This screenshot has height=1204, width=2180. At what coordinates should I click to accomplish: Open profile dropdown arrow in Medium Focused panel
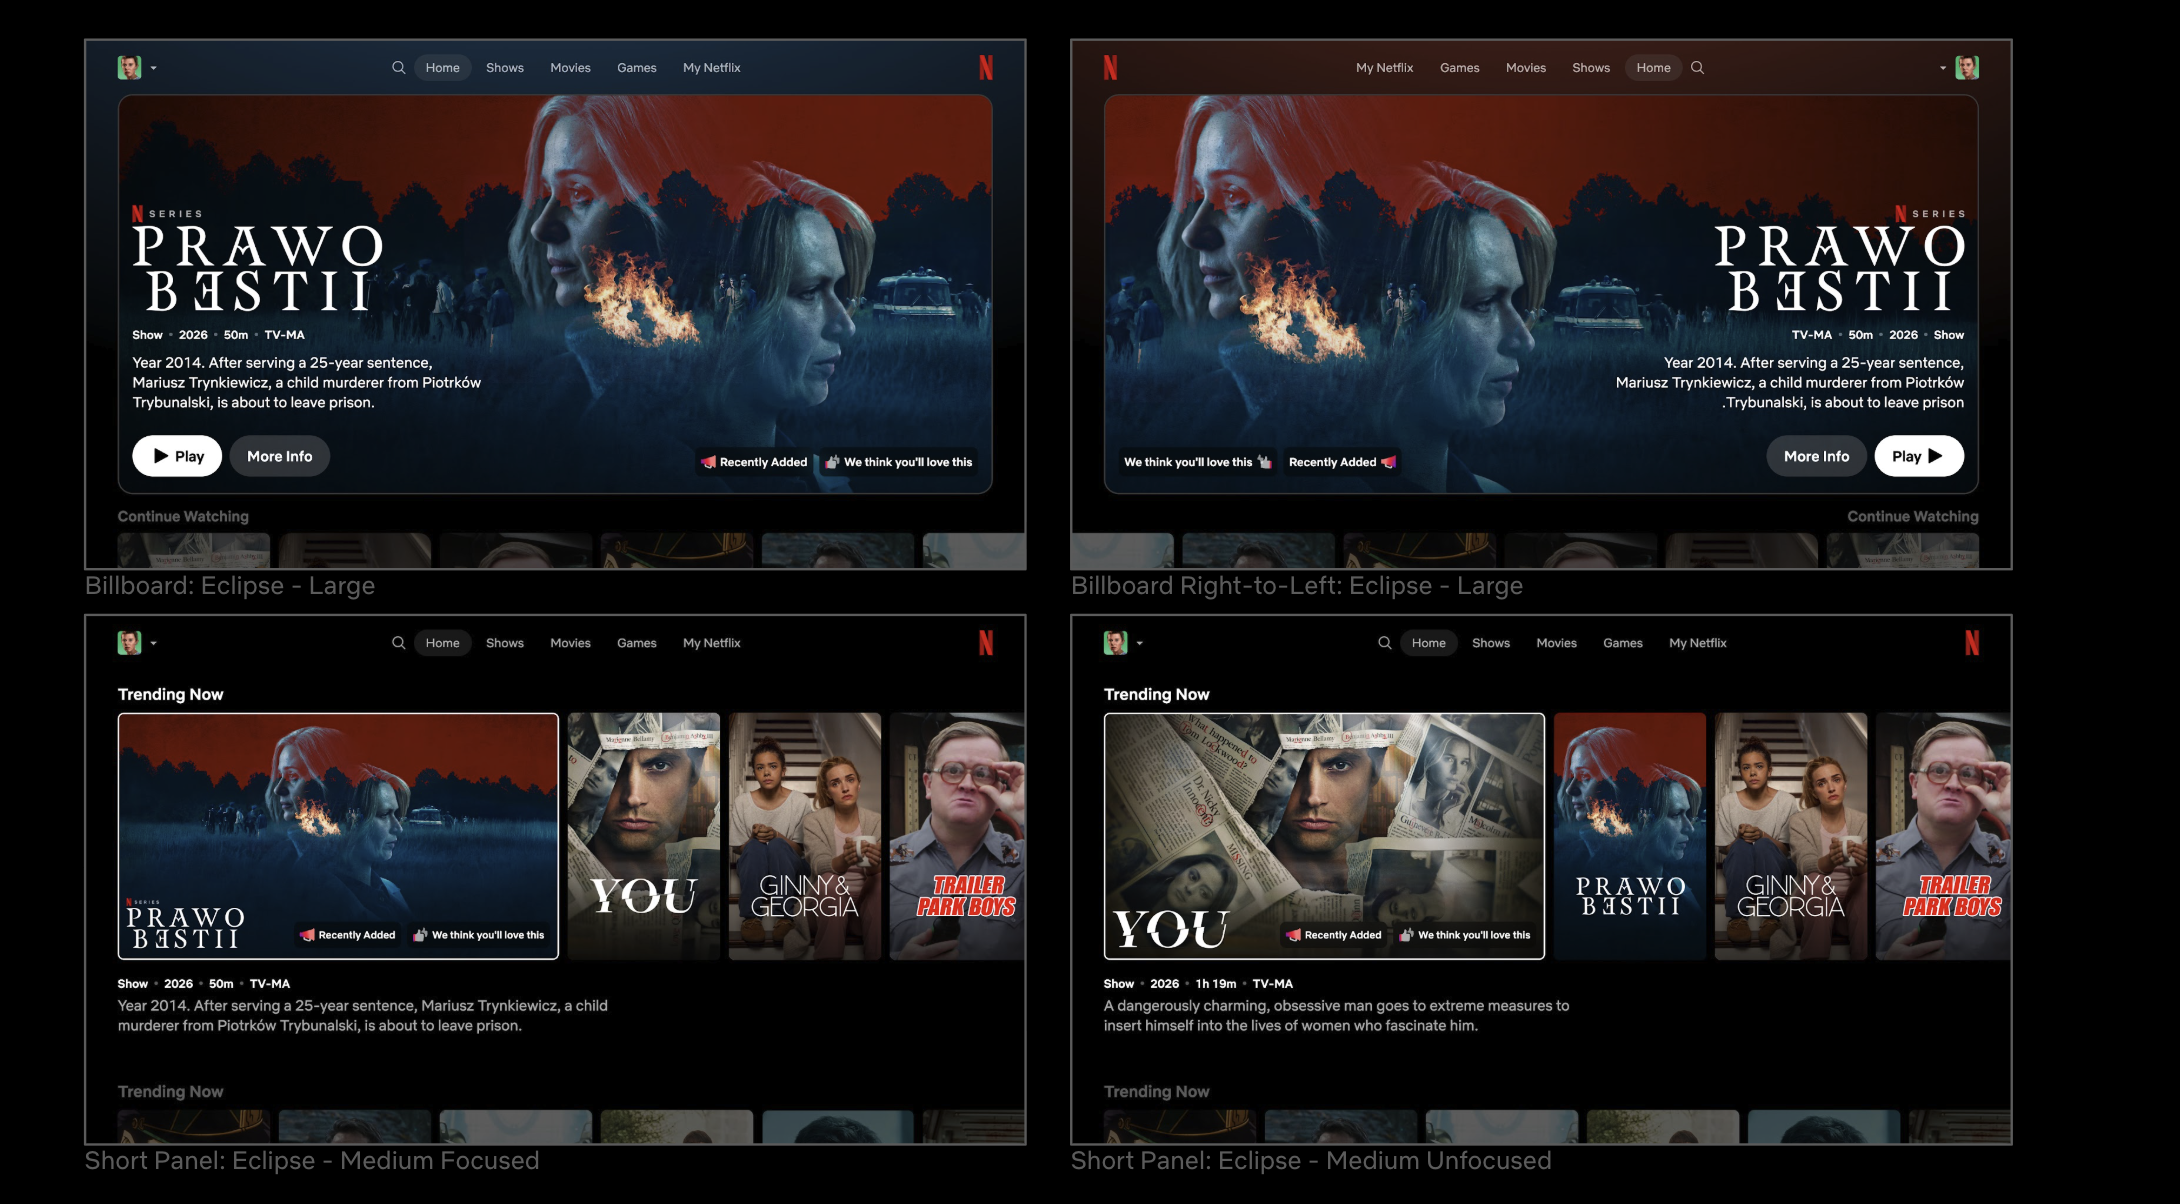pos(153,644)
